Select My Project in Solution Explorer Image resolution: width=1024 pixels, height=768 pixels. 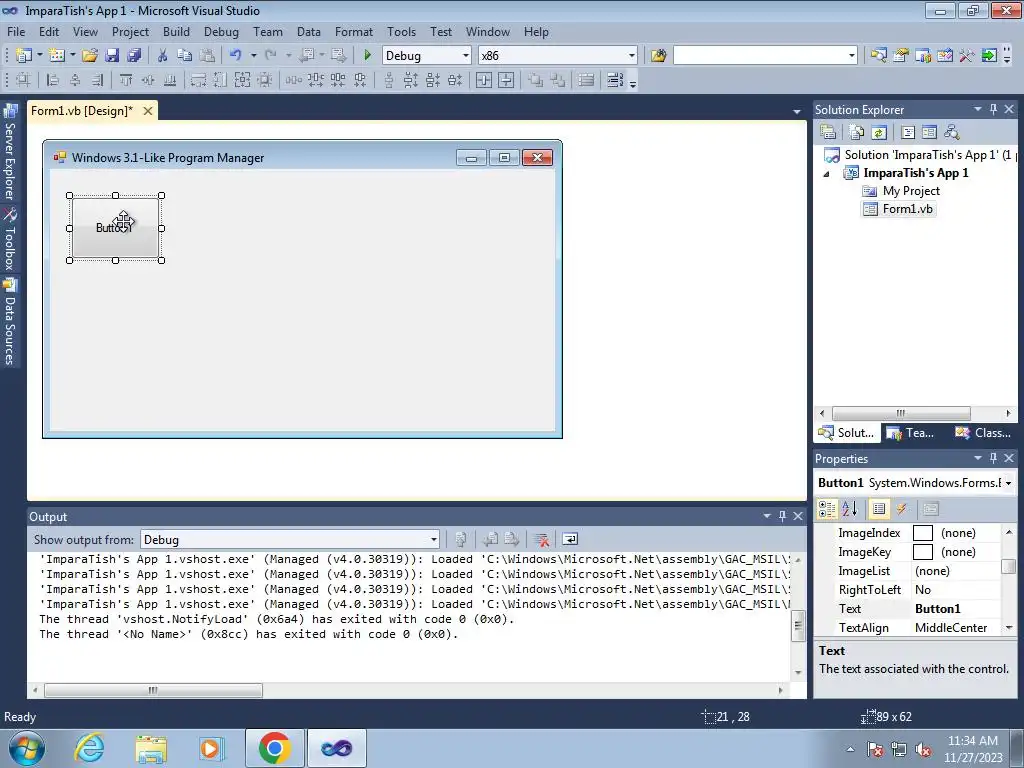901,191
